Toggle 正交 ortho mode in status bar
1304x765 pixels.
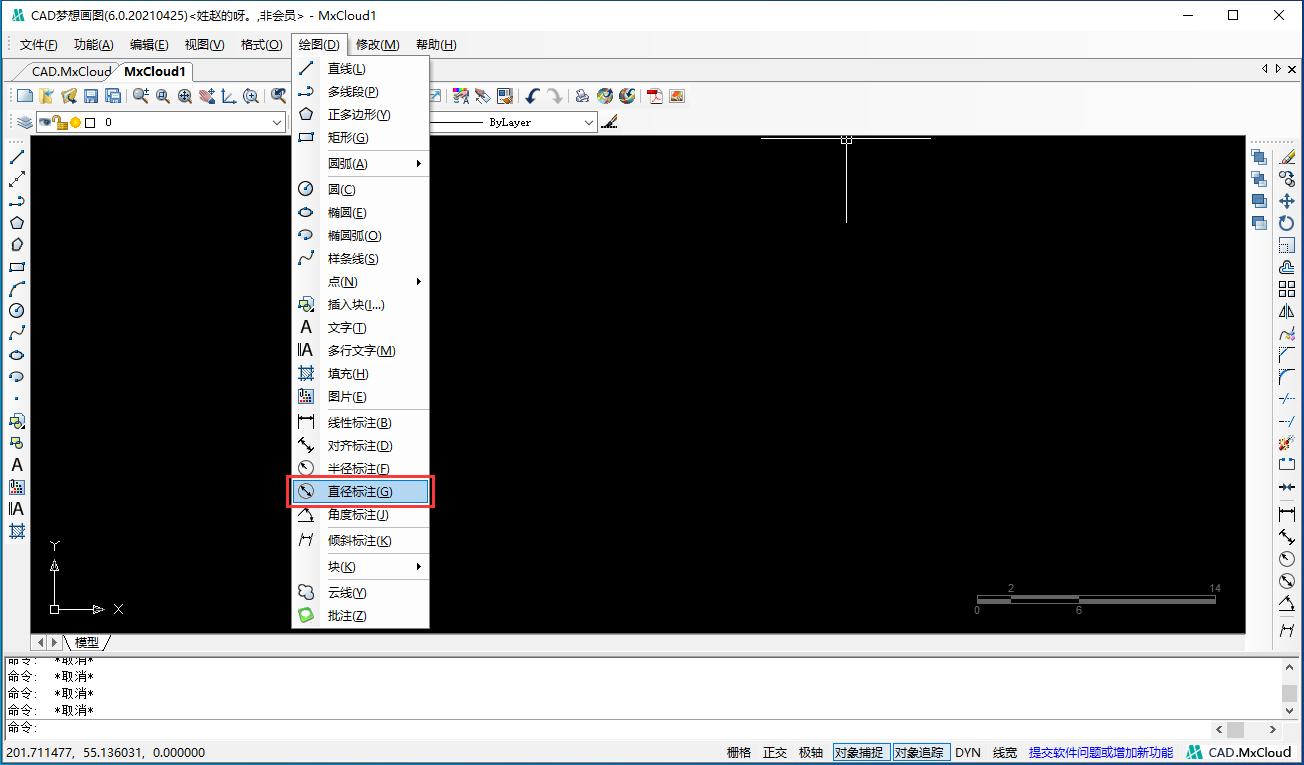(x=775, y=752)
